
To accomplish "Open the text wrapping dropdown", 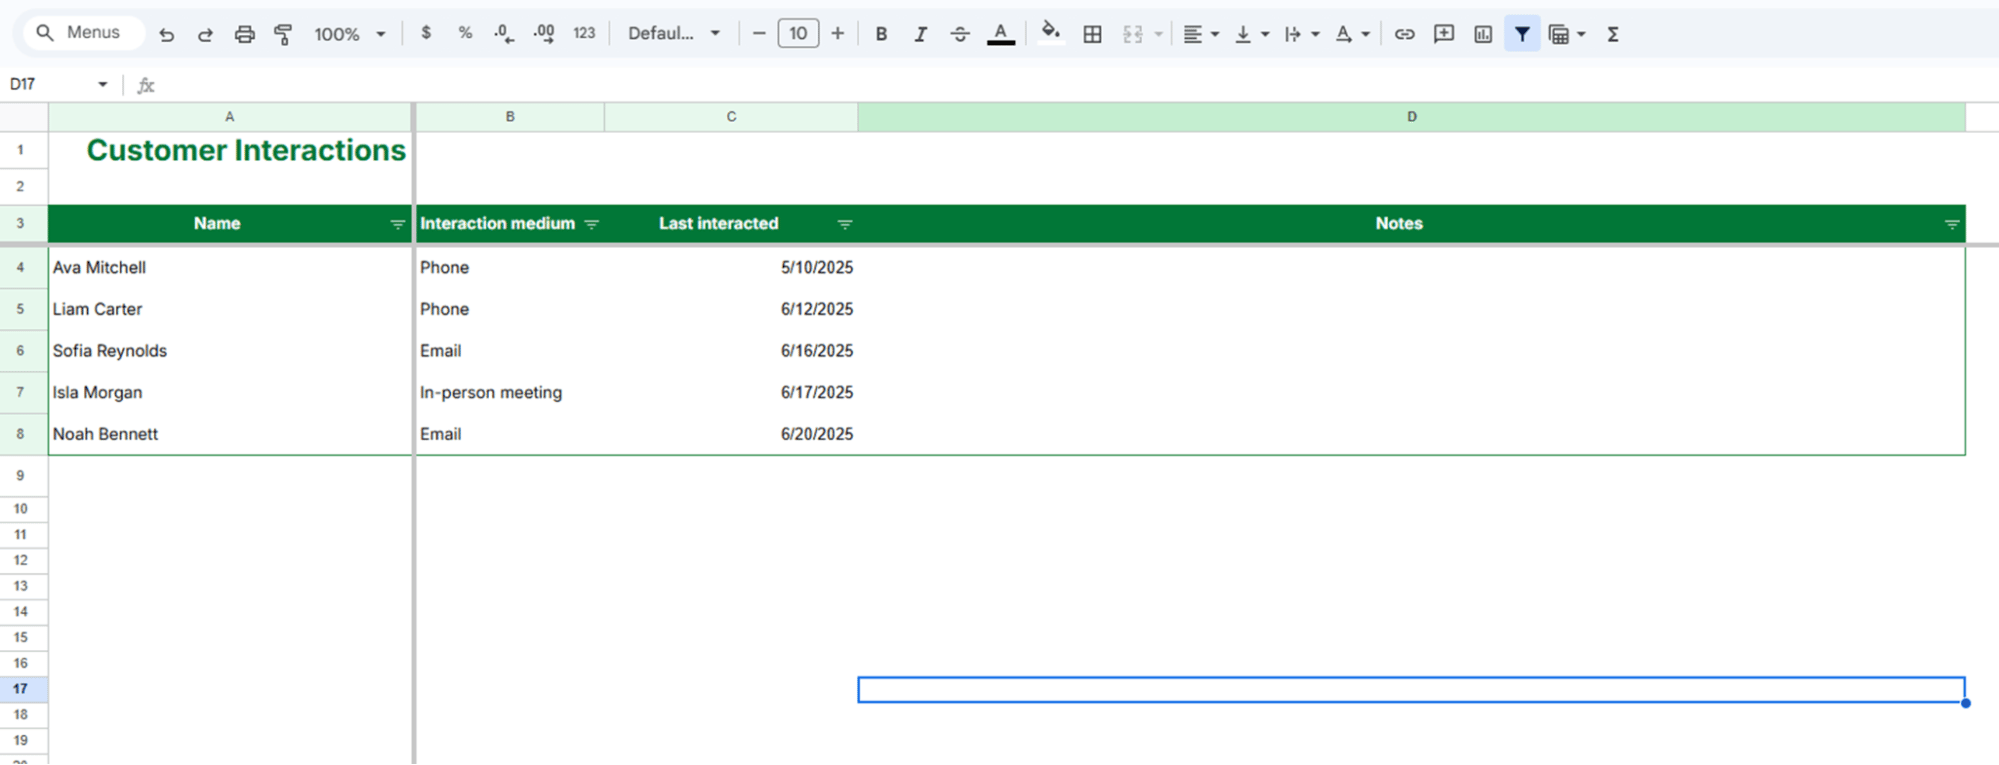I will [1302, 34].
